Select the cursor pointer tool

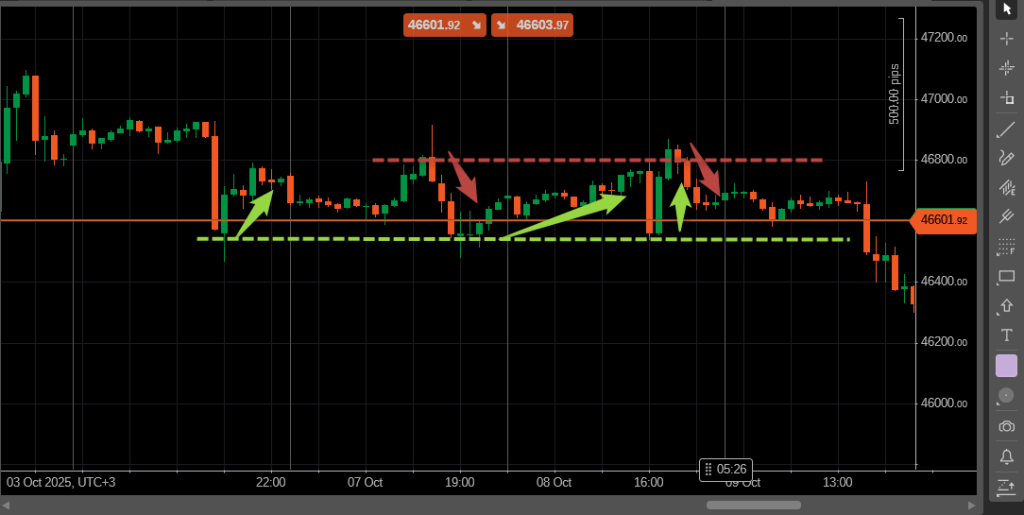[1006, 9]
